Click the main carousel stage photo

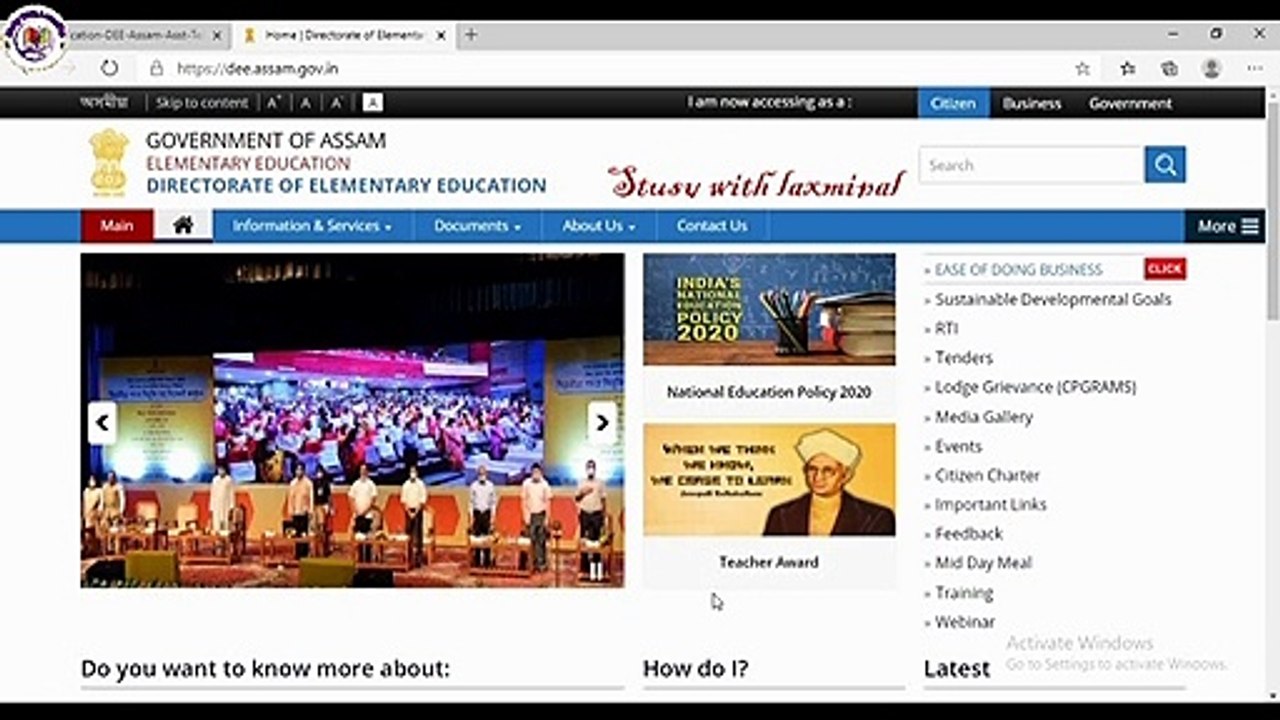click(x=352, y=420)
